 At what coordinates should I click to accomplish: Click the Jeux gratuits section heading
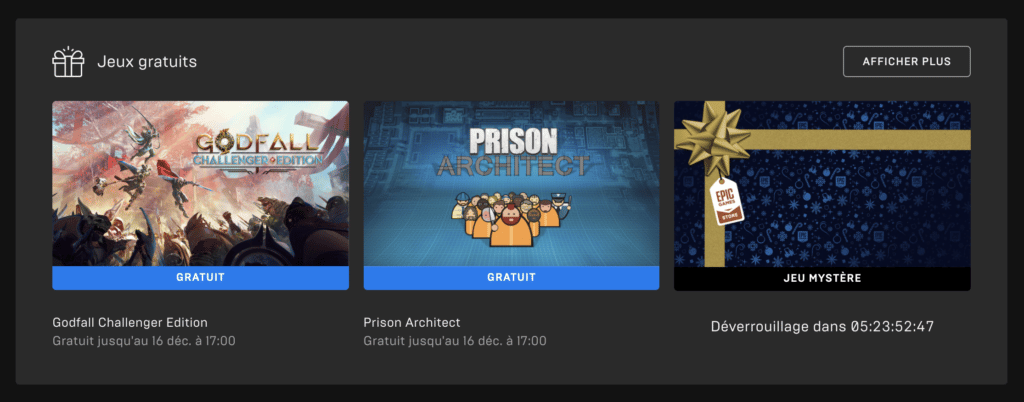point(147,62)
